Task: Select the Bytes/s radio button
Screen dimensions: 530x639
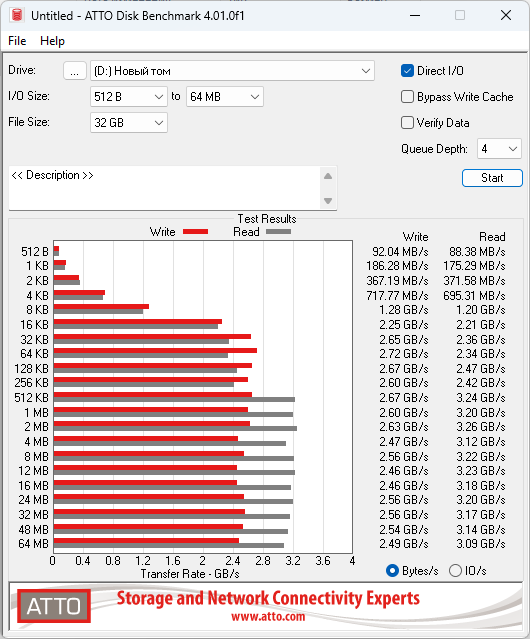Action: [392, 571]
